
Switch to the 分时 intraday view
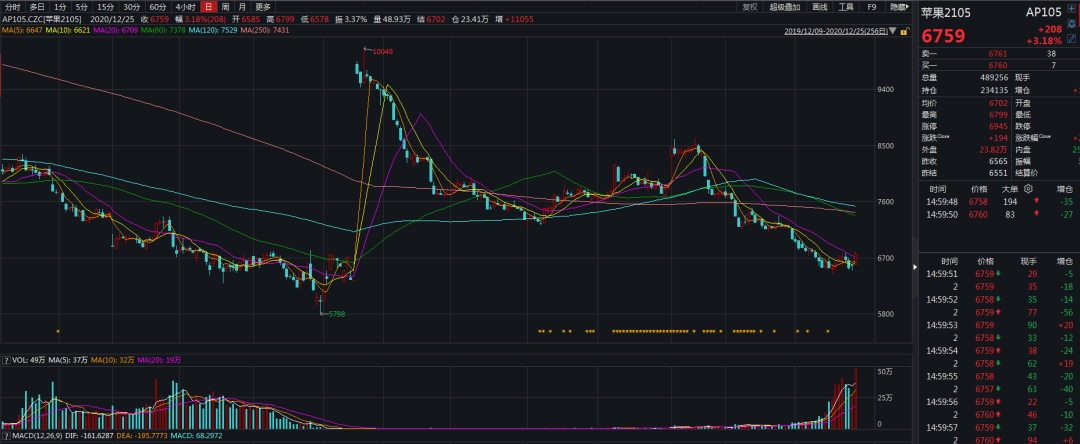click(x=12, y=7)
